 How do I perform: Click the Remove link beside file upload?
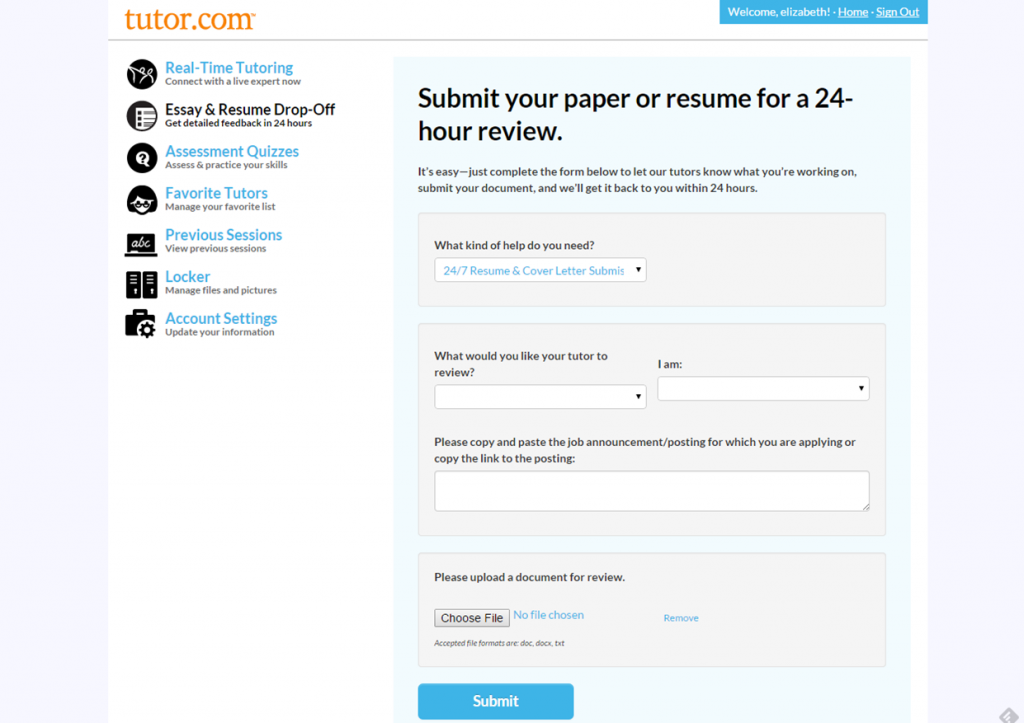coord(681,618)
